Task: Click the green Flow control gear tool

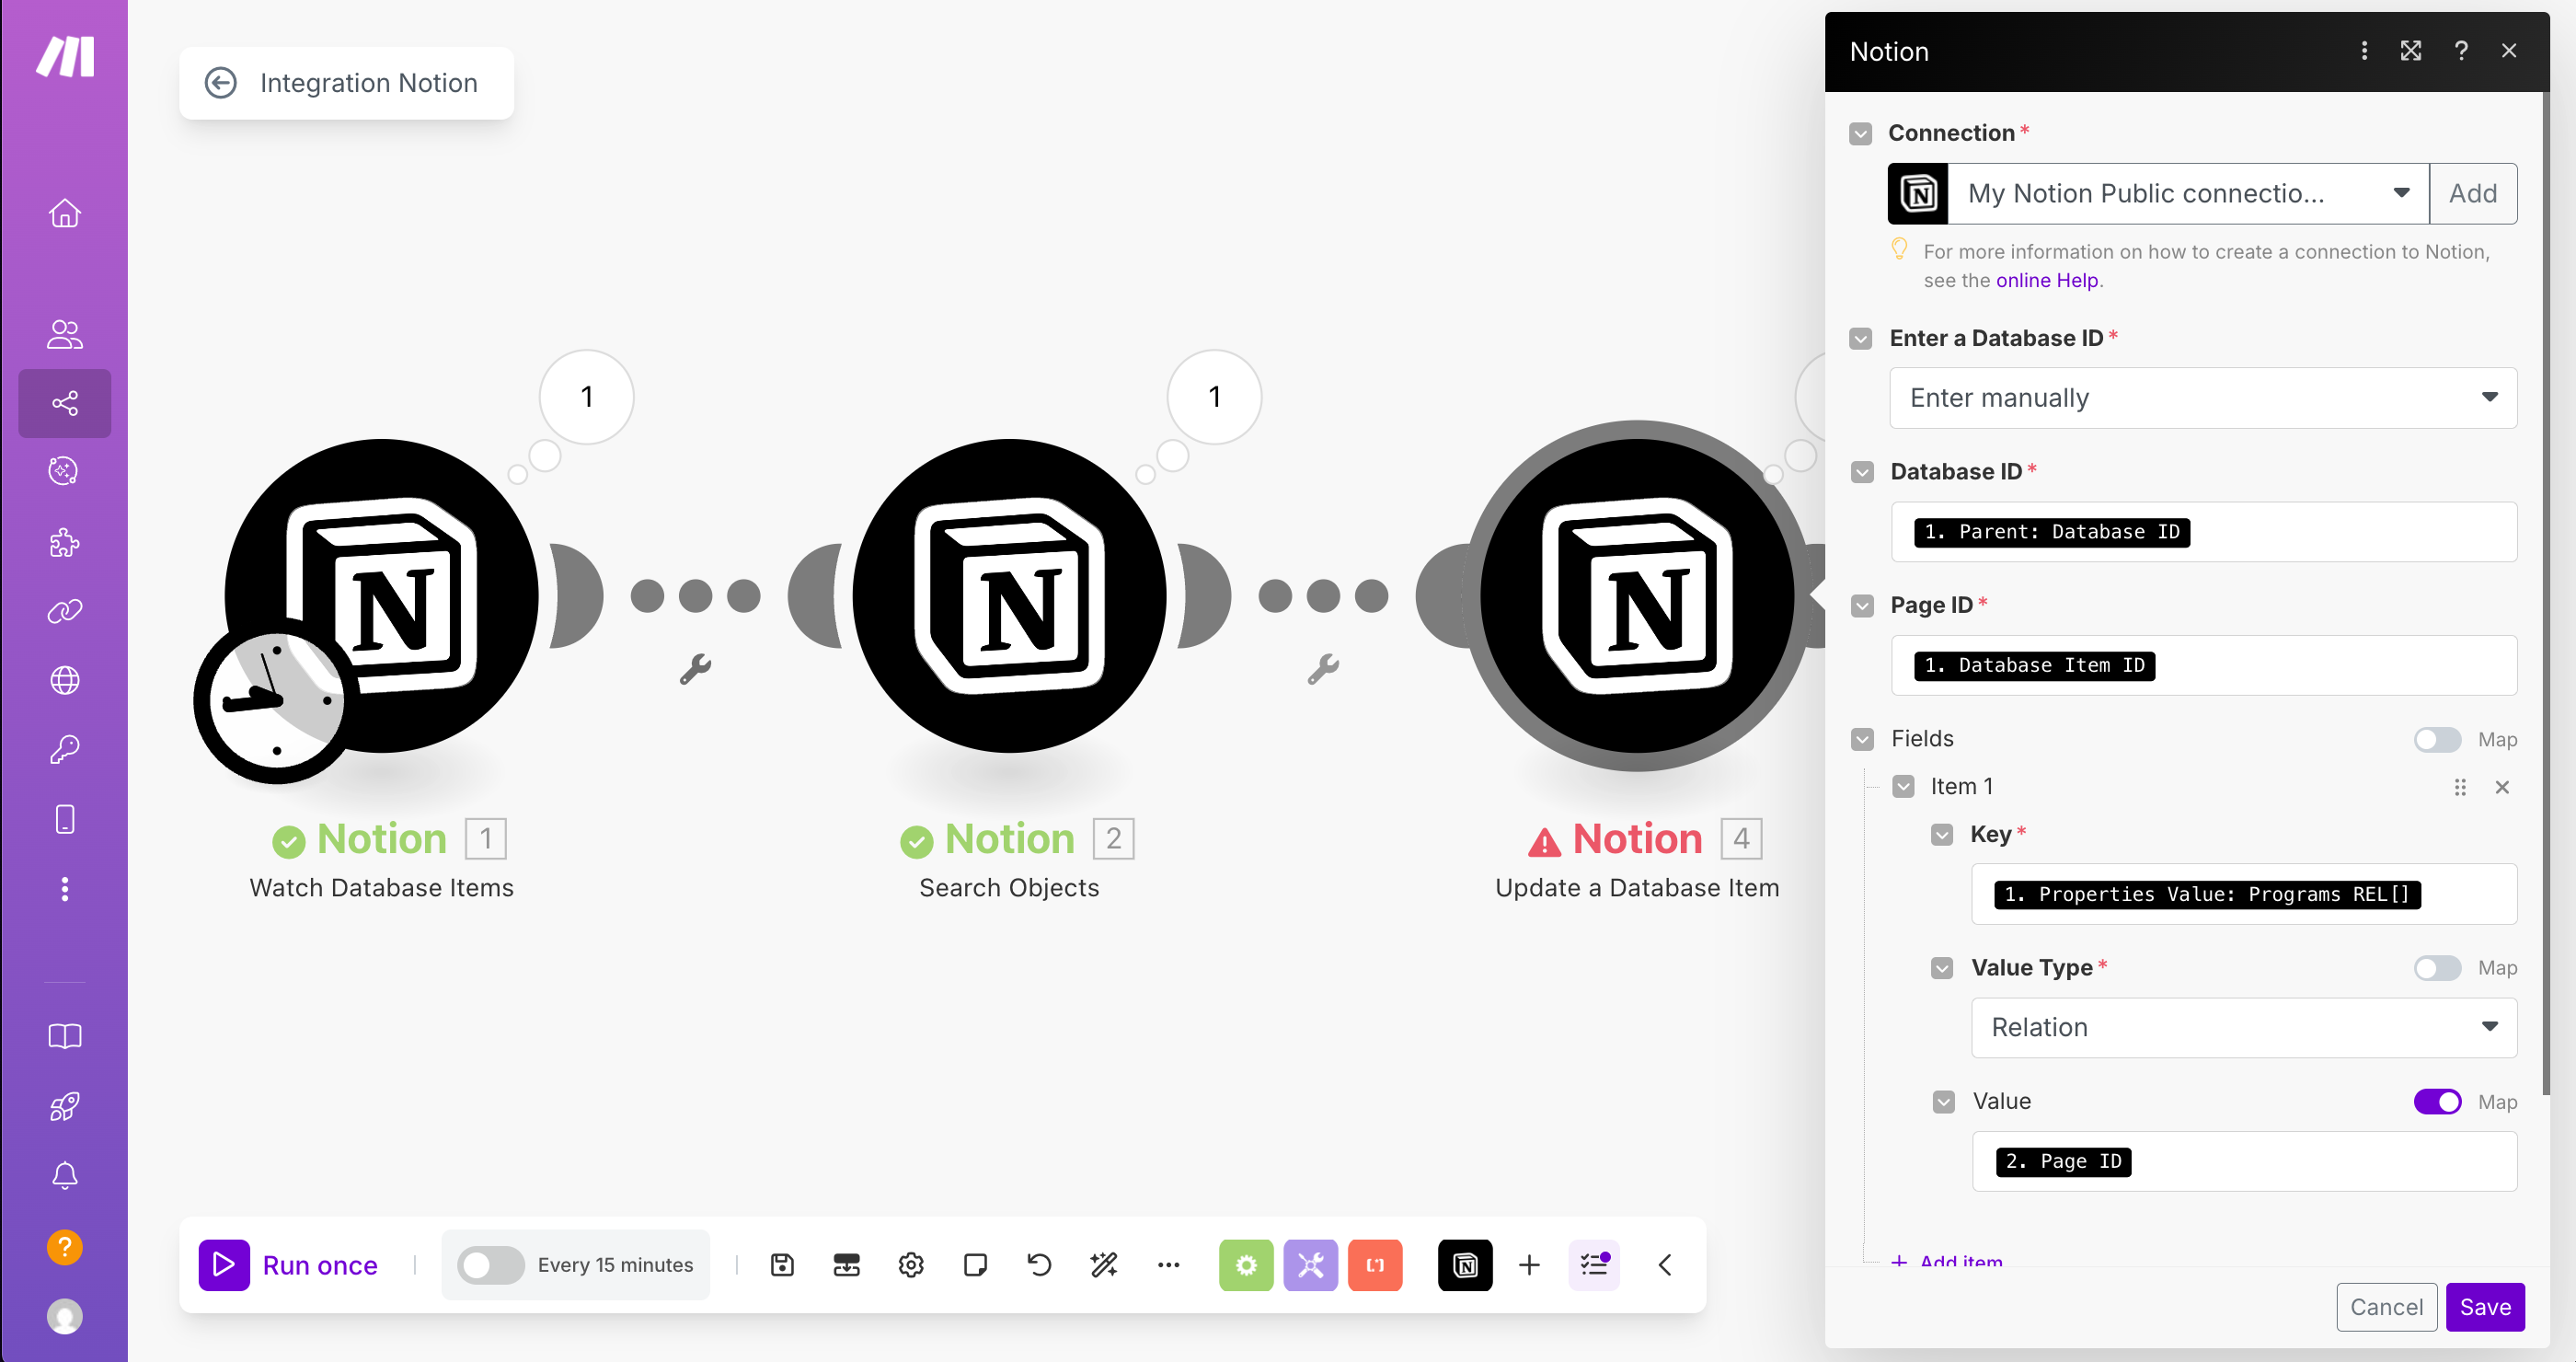Action: pos(1246,1265)
